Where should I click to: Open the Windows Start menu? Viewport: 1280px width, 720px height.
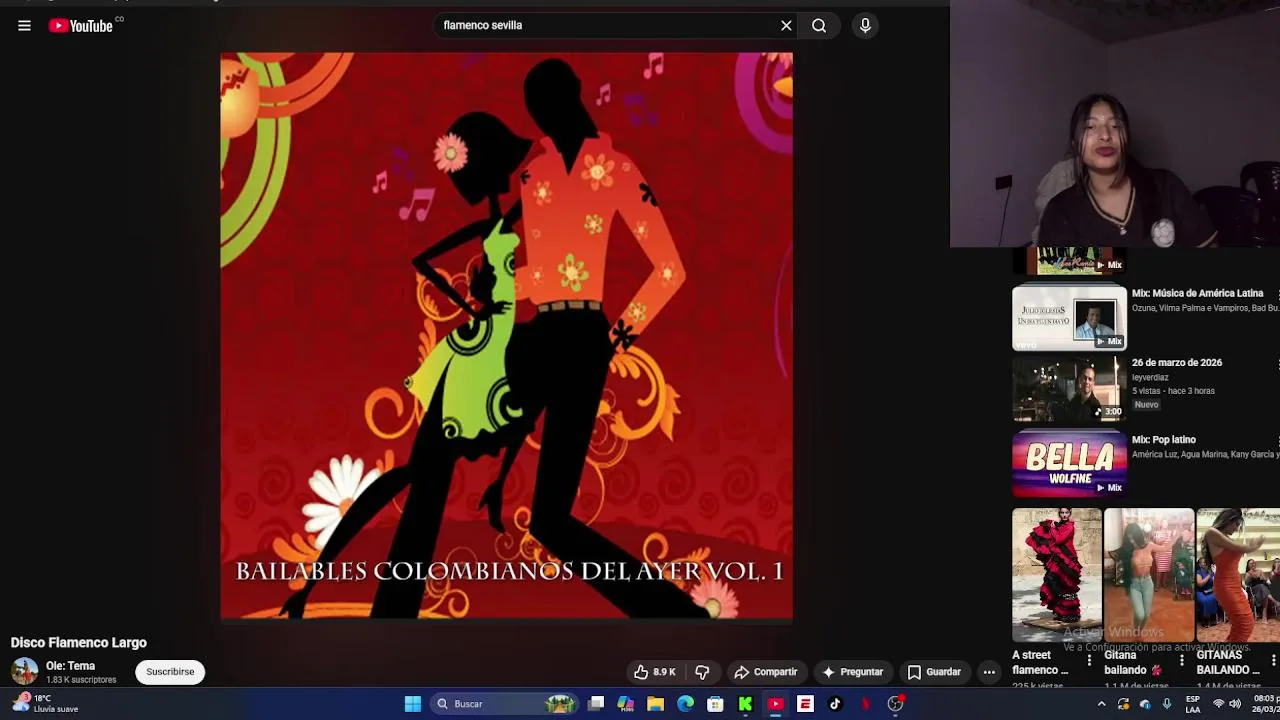(412, 704)
